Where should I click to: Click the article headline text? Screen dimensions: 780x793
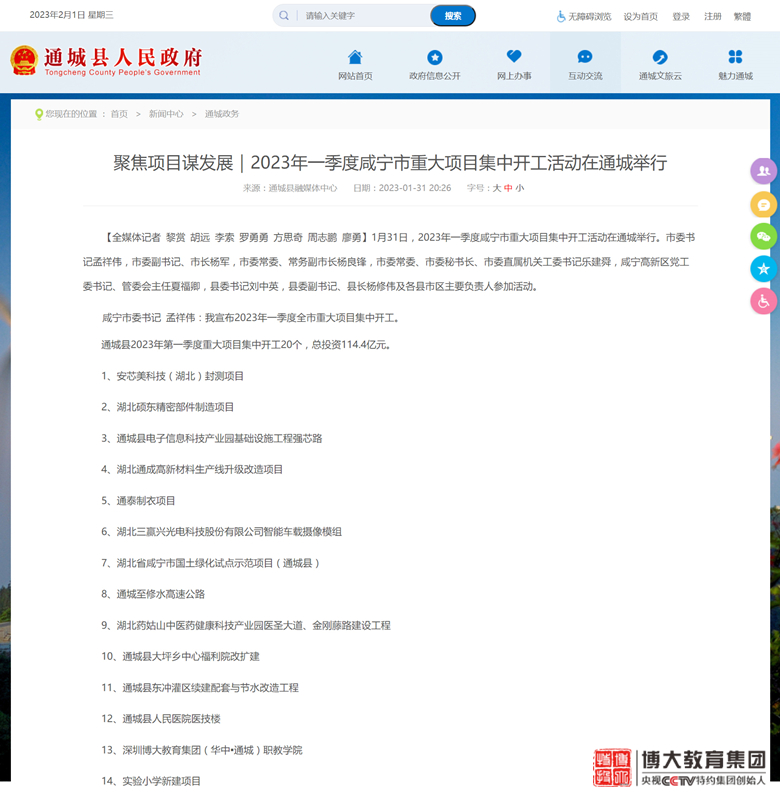(390, 163)
